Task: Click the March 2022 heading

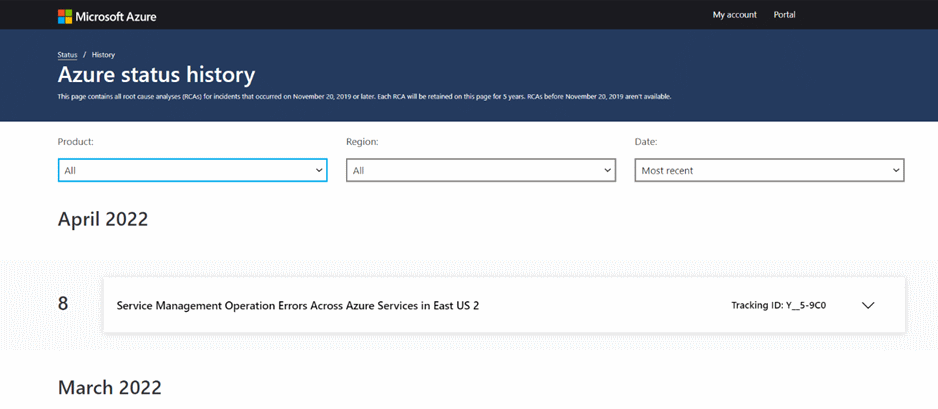Action: tap(109, 387)
